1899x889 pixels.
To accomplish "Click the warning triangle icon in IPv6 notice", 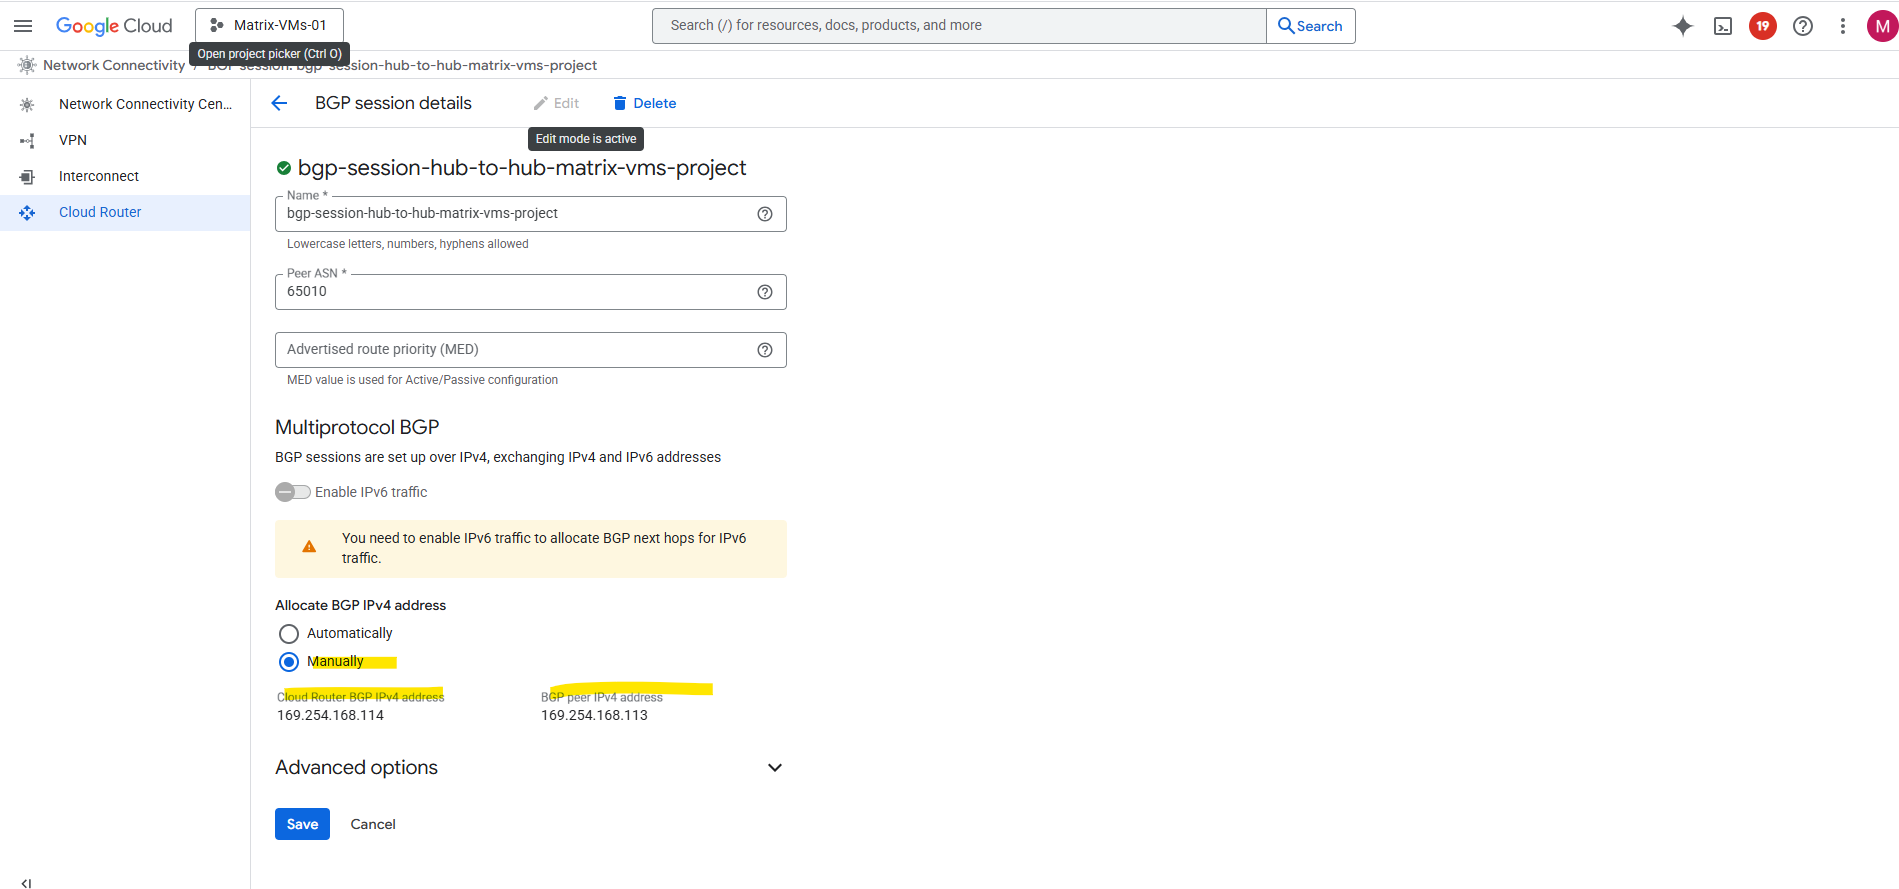I will pyautogui.click(x=309, y=547).
